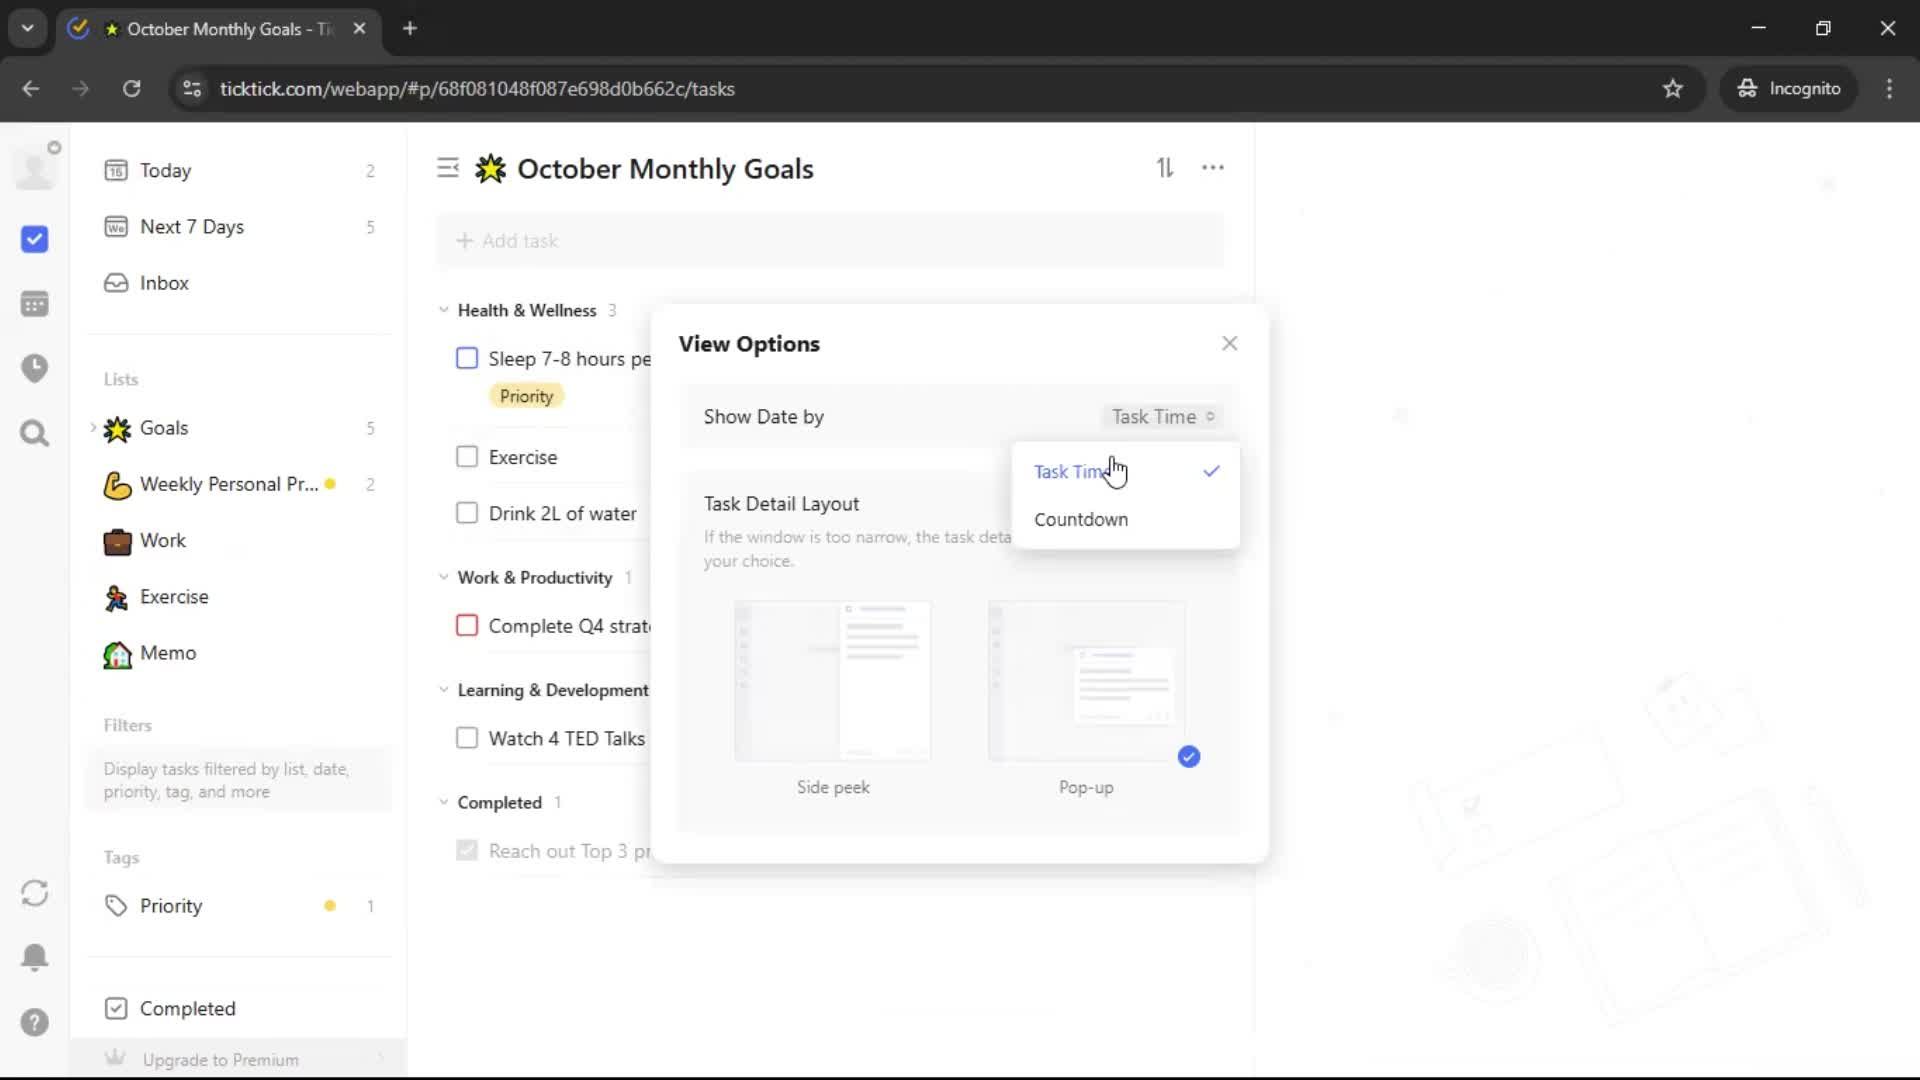The width and height of the screenshot is (1920, 1080).
Task: Choose Countdown from the dropdown menu
Action: tap(1081, 519)
